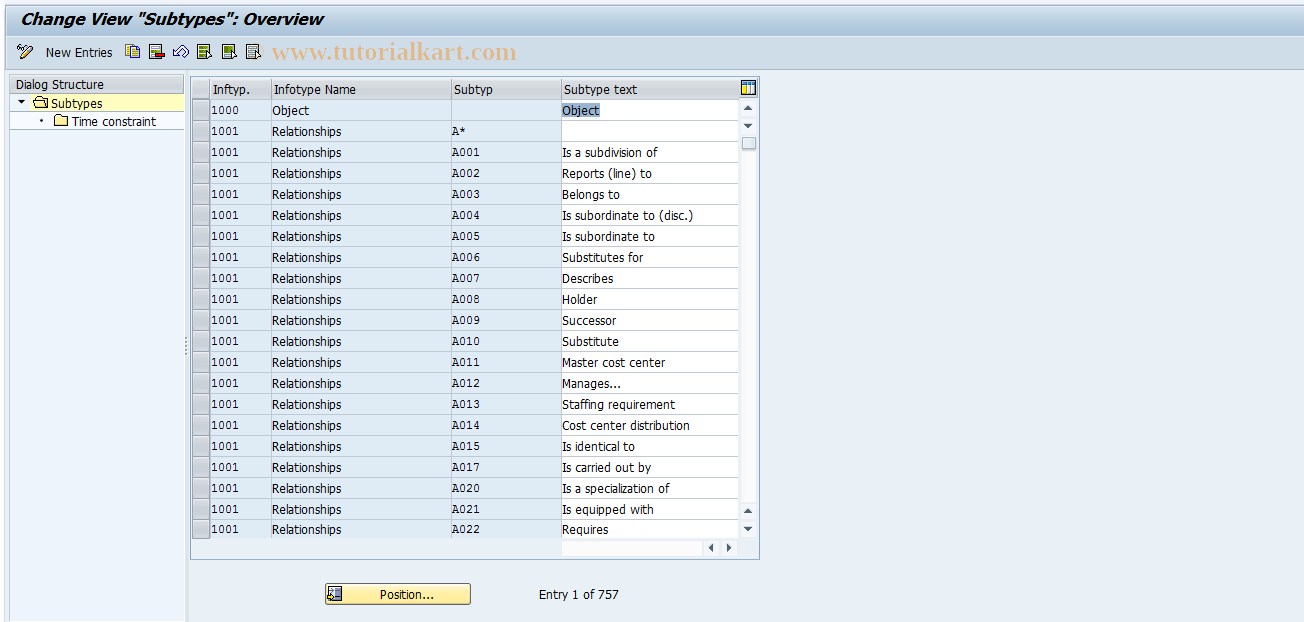1304x622 pixels.
Task: Click the 'Is equipped with' text field
Action: 650,509
